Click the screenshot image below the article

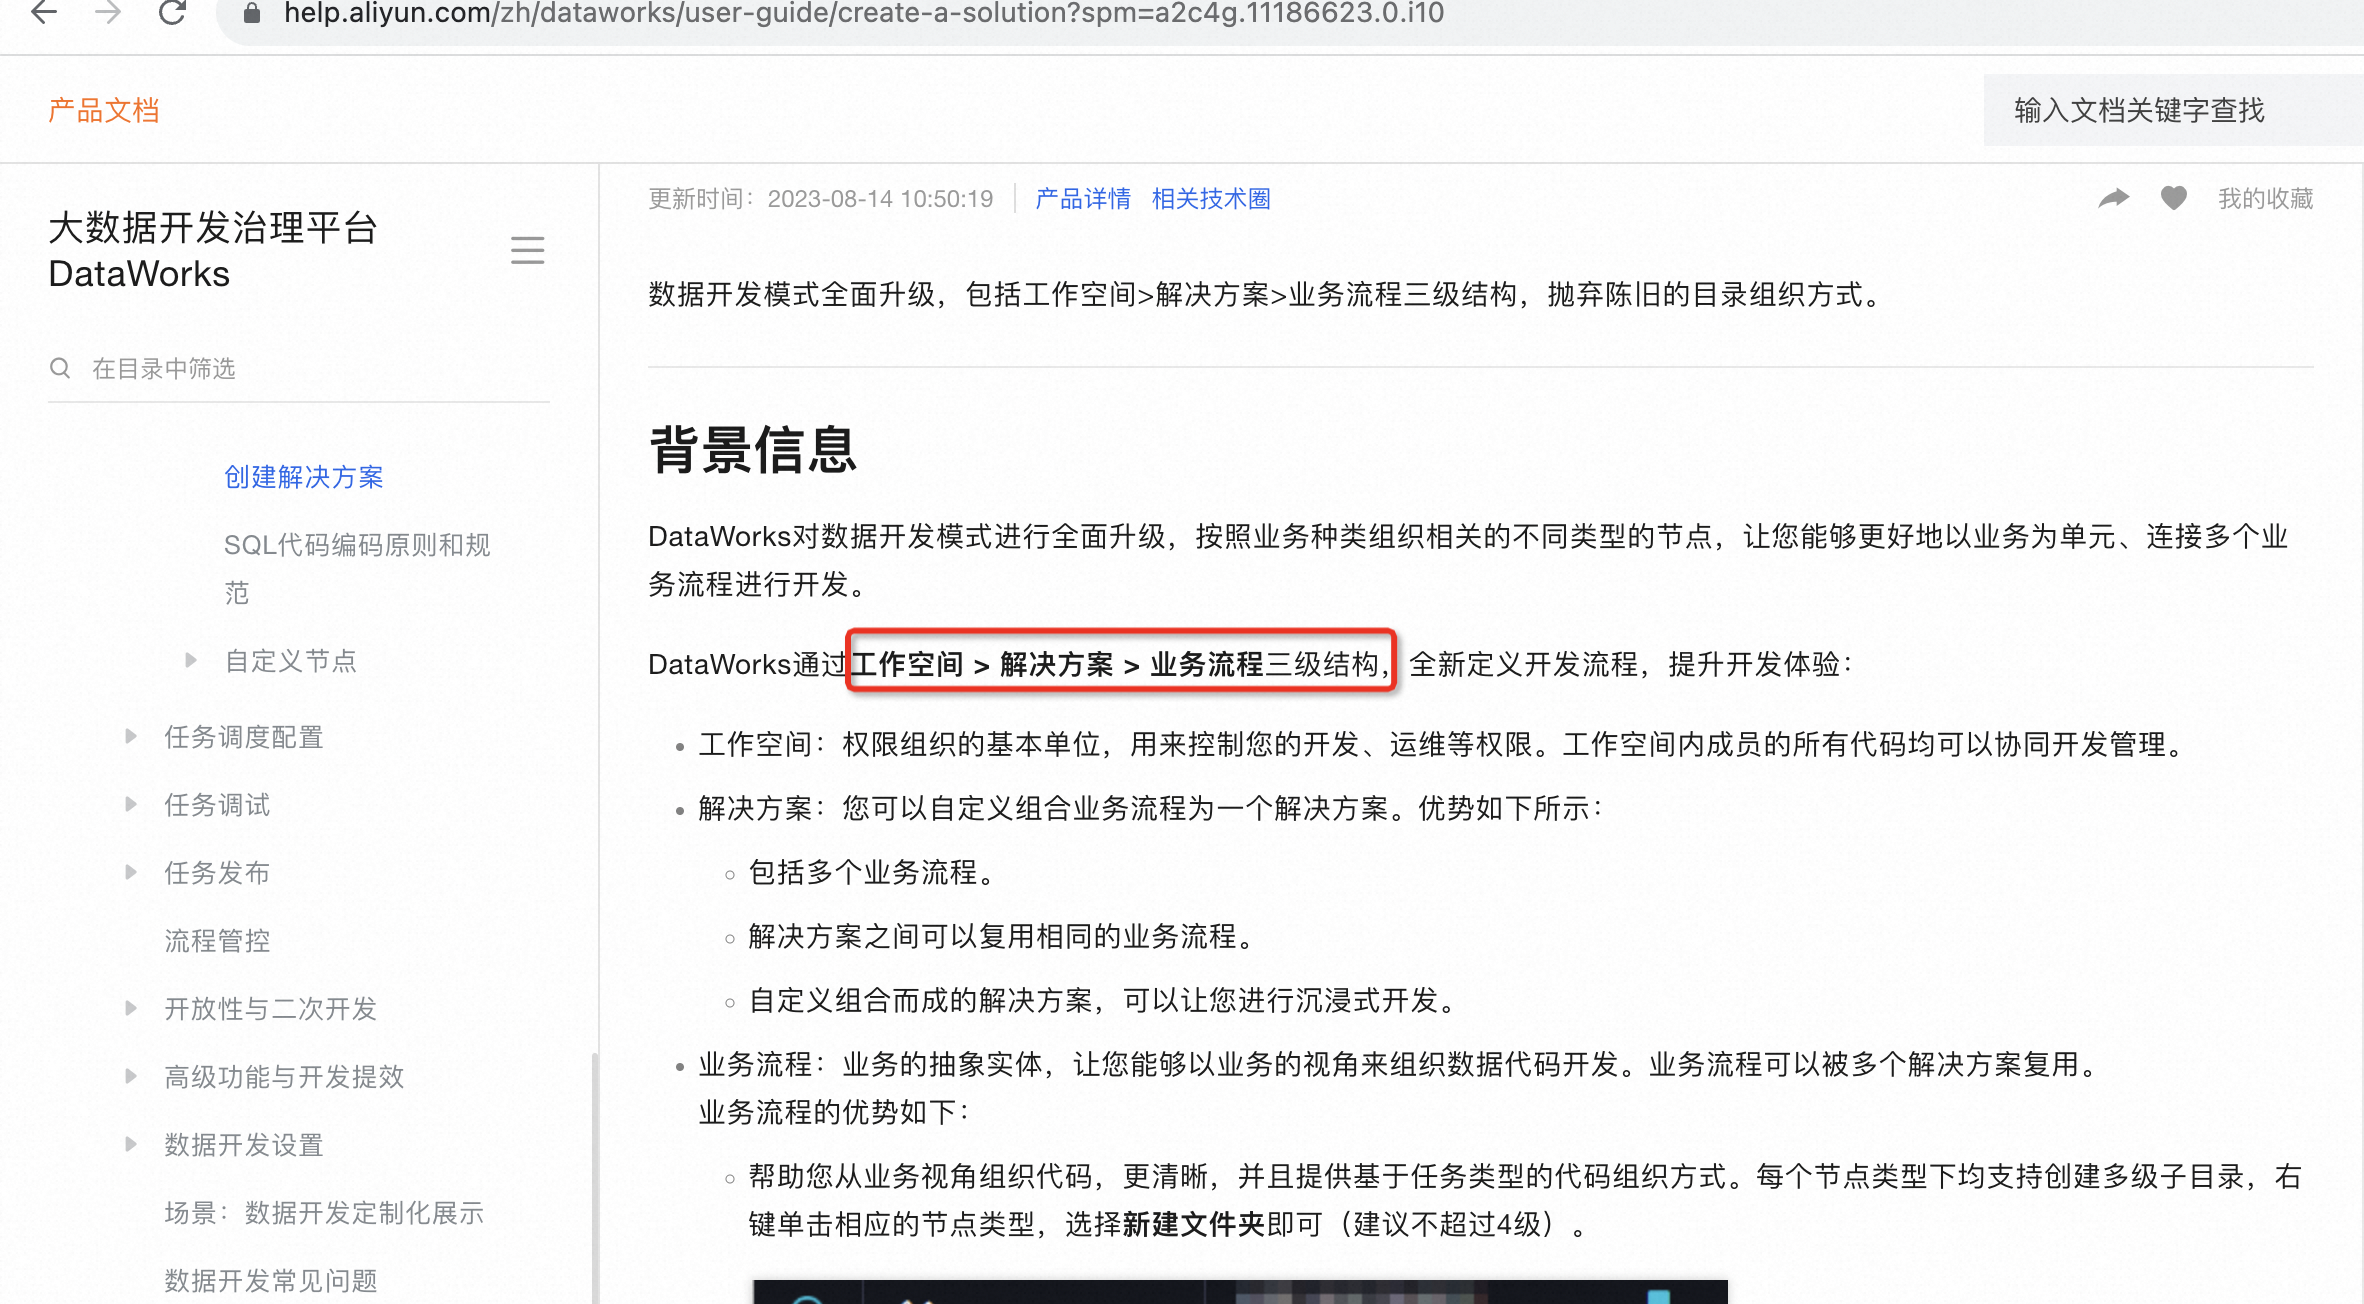(1240, 1291)
